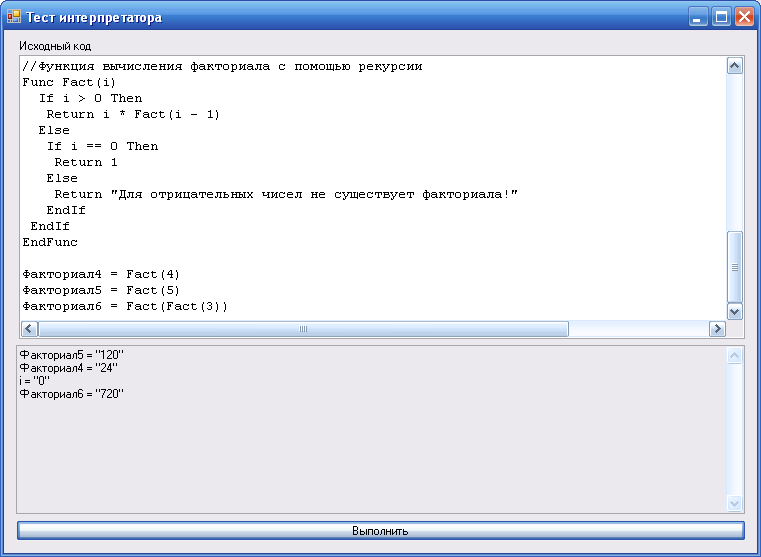
Task: Click the code editor vertical scrollbar thumb
Action: pos(735,266)
